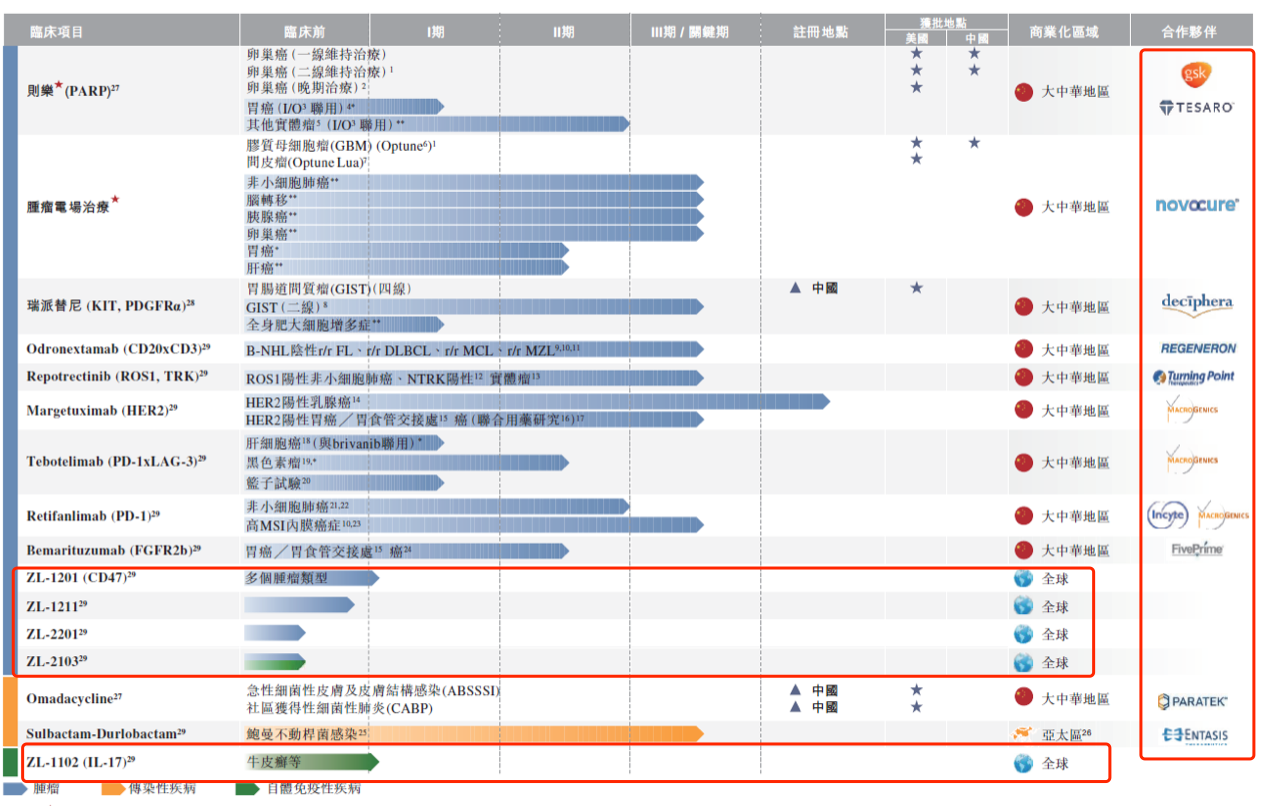Click the globe icon in ZL-1201 (CD47) row
The width and height of the screenshot is (1265, 806).
pyautogui.click(x=1023, y=579)
